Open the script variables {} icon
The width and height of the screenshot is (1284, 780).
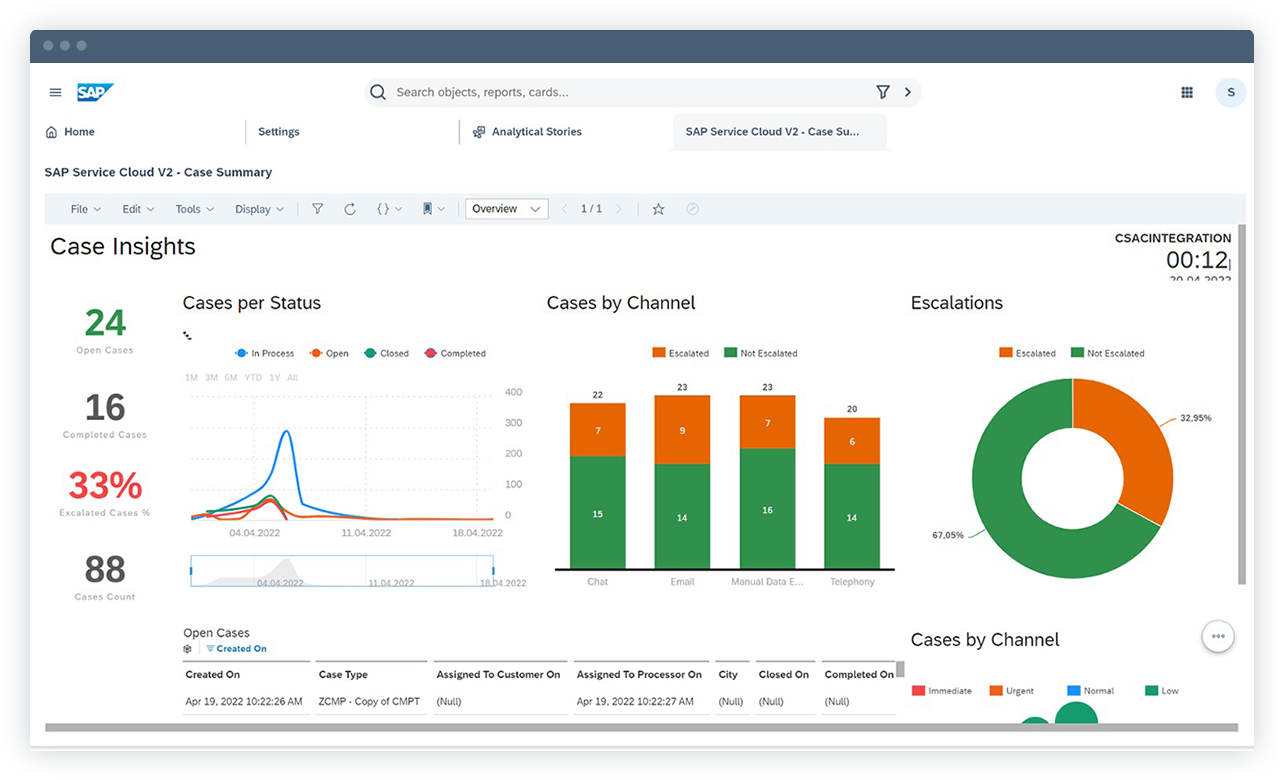pyautogui.click(x=385, y=208)
